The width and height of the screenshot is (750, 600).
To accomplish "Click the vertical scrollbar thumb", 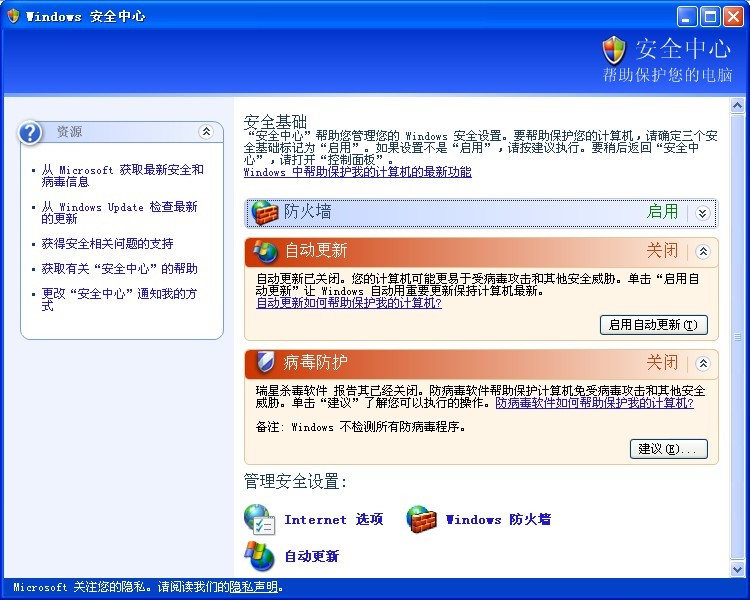I will pyautogui.click(x=737, y=337).
